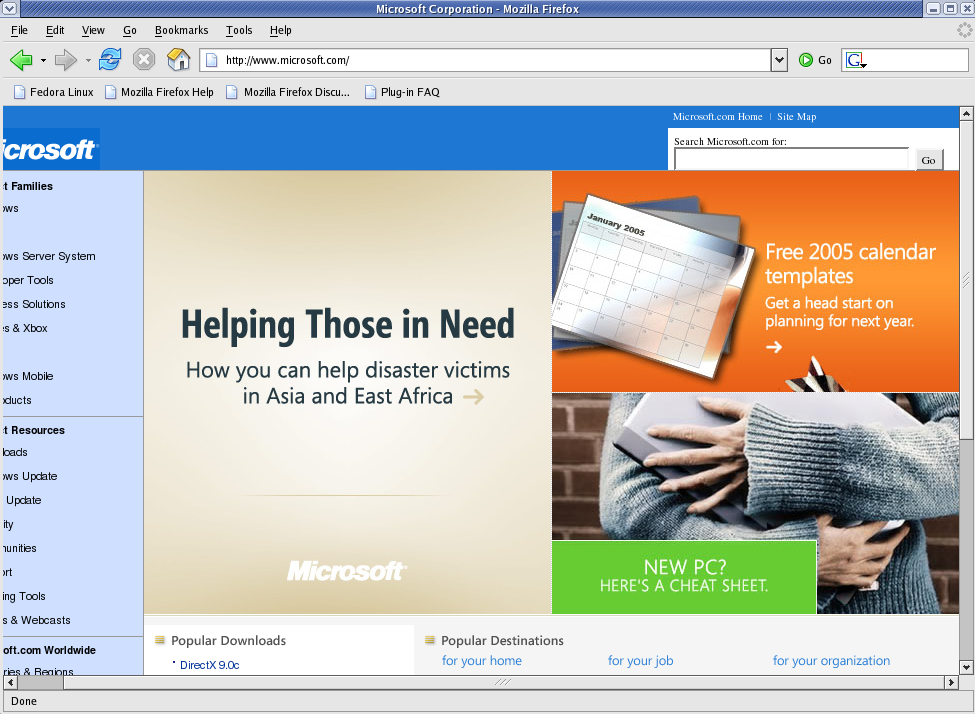Click the New PC cheat sheet banner
The height and width of the screenshot is (714, 975).
(684, 577)
